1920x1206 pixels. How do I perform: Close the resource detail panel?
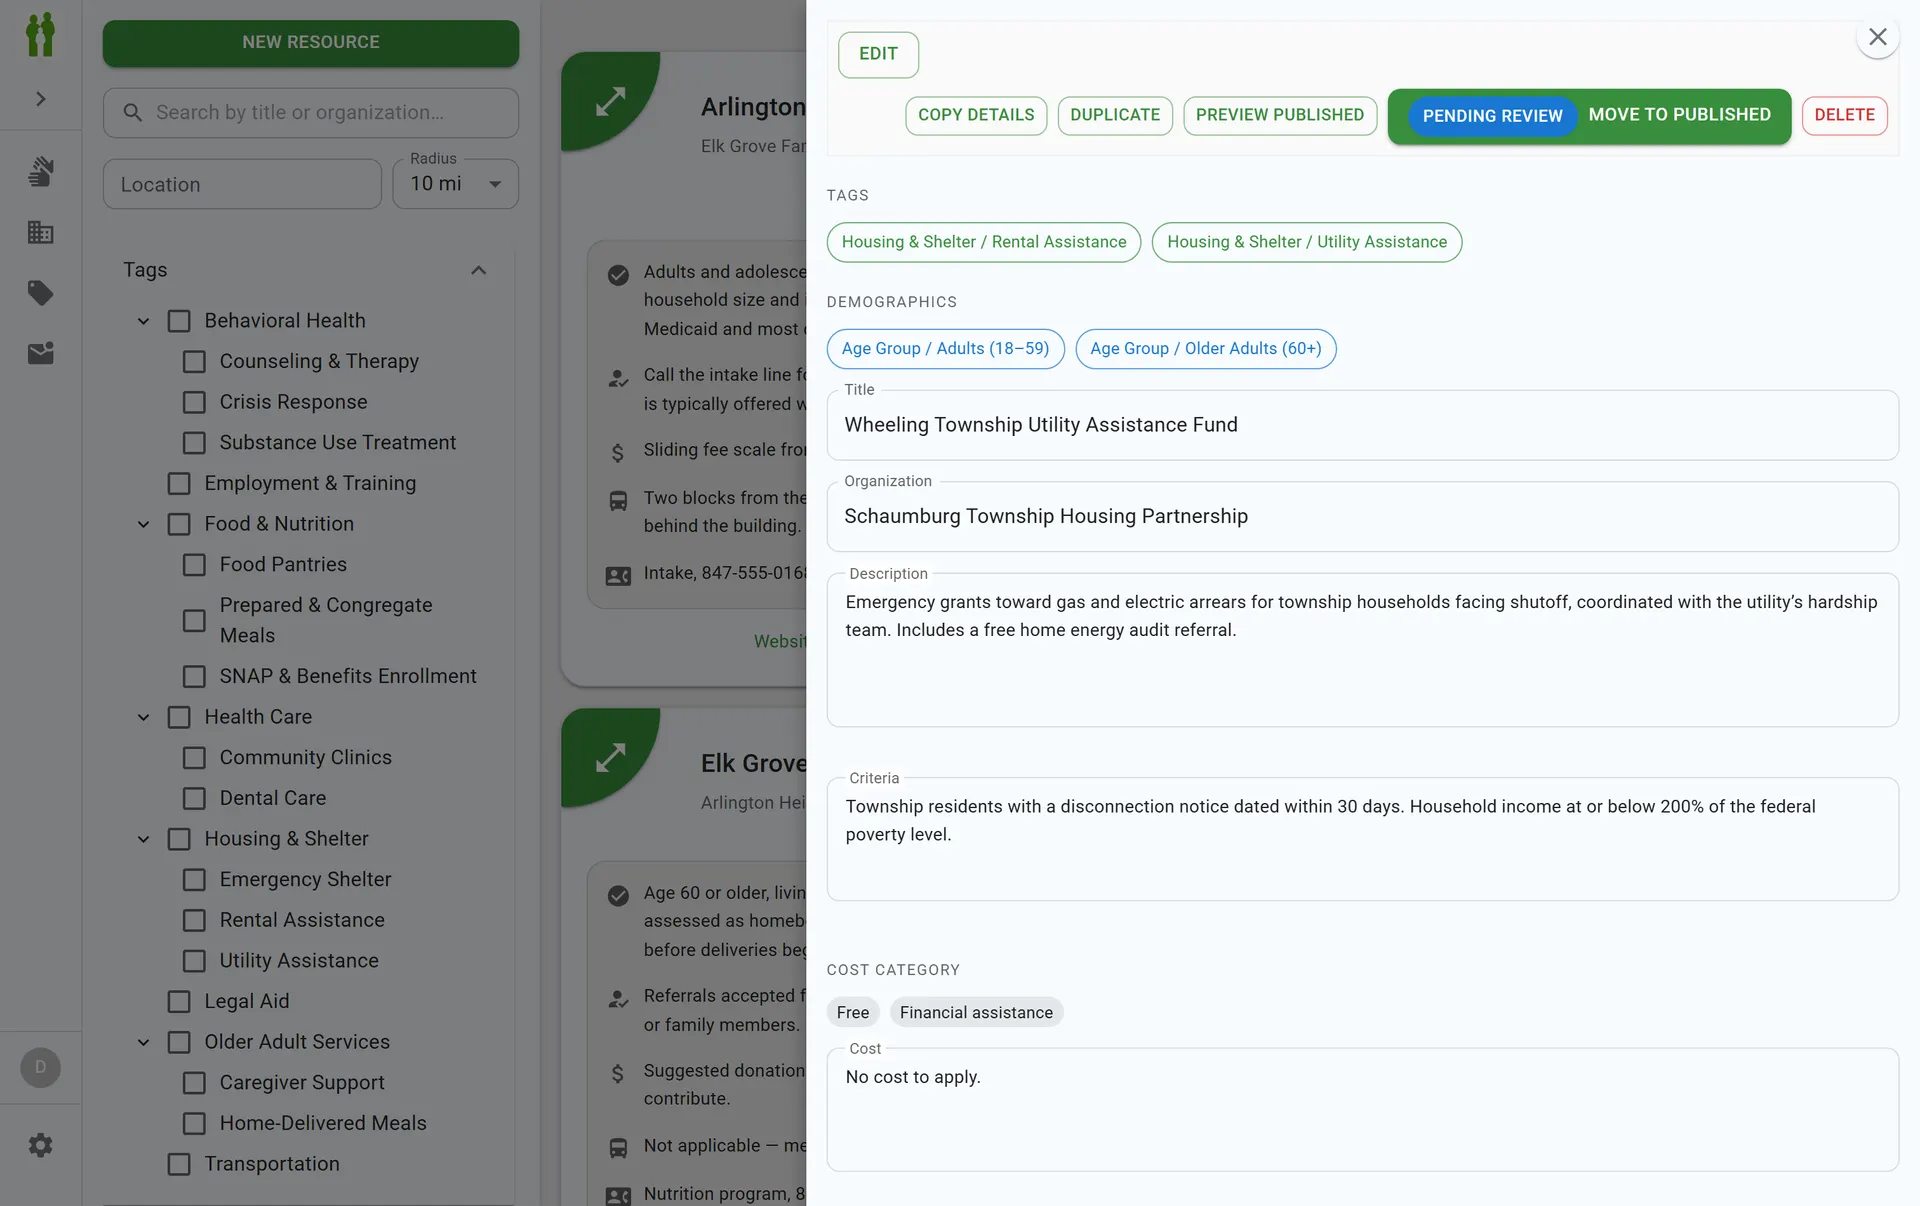[x=1877, y=37]
